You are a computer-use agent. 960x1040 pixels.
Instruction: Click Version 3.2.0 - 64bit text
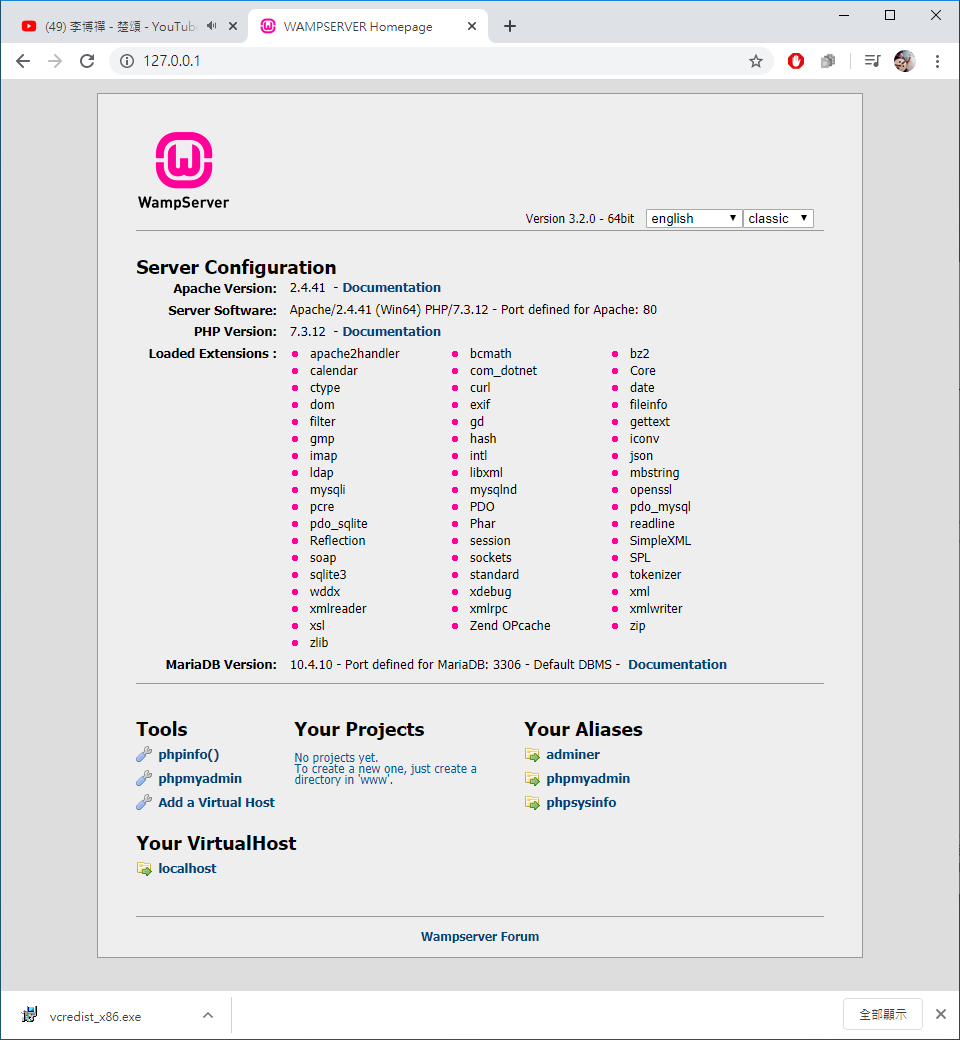click(580, 219)
